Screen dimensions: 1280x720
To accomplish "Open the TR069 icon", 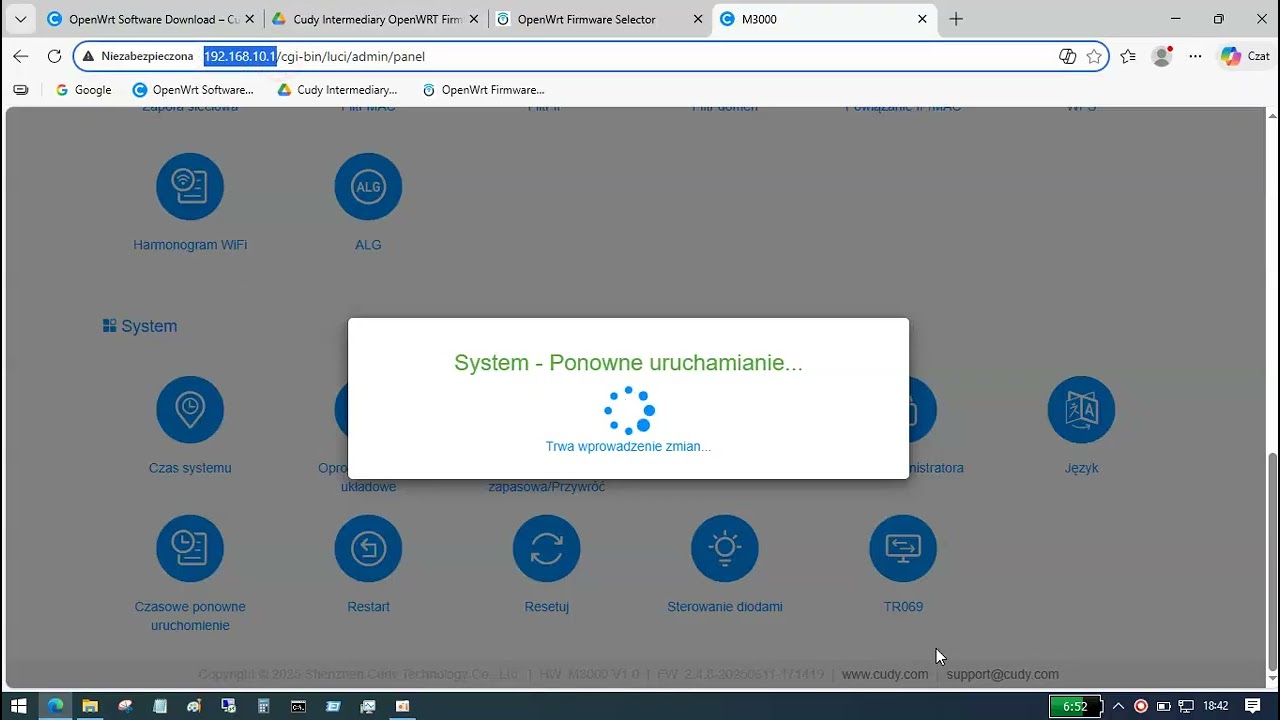I will pos(903,548).
